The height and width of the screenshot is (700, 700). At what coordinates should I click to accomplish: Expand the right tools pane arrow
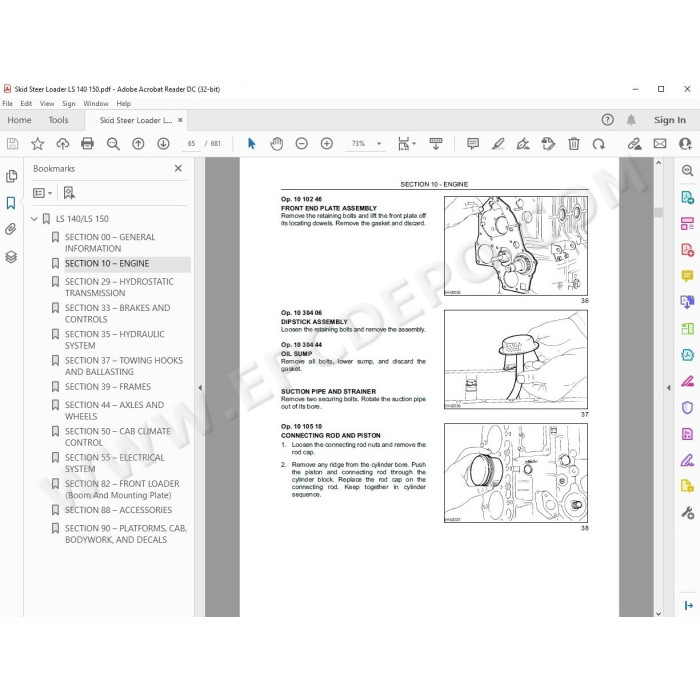click(668, 388)
